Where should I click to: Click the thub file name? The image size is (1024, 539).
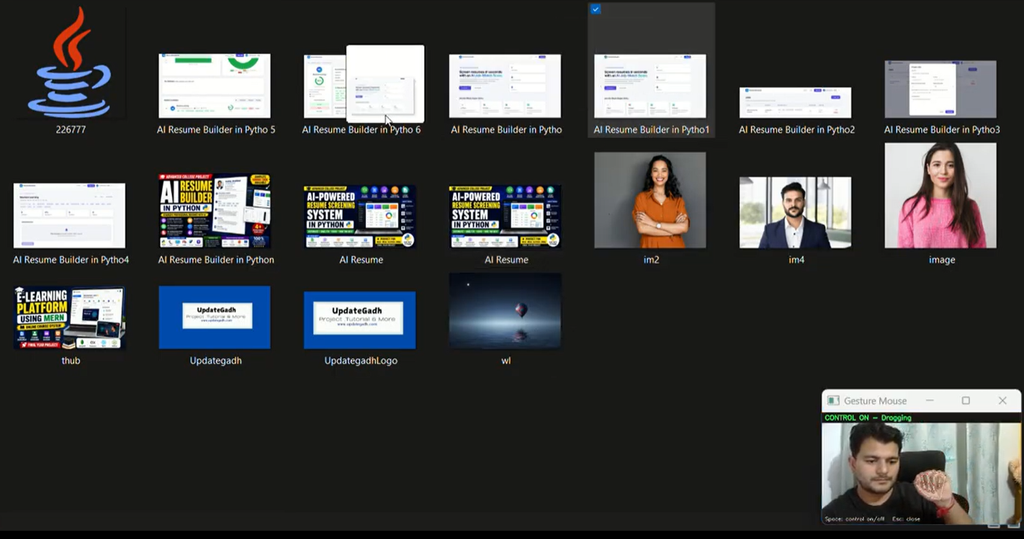click(71, 360)
